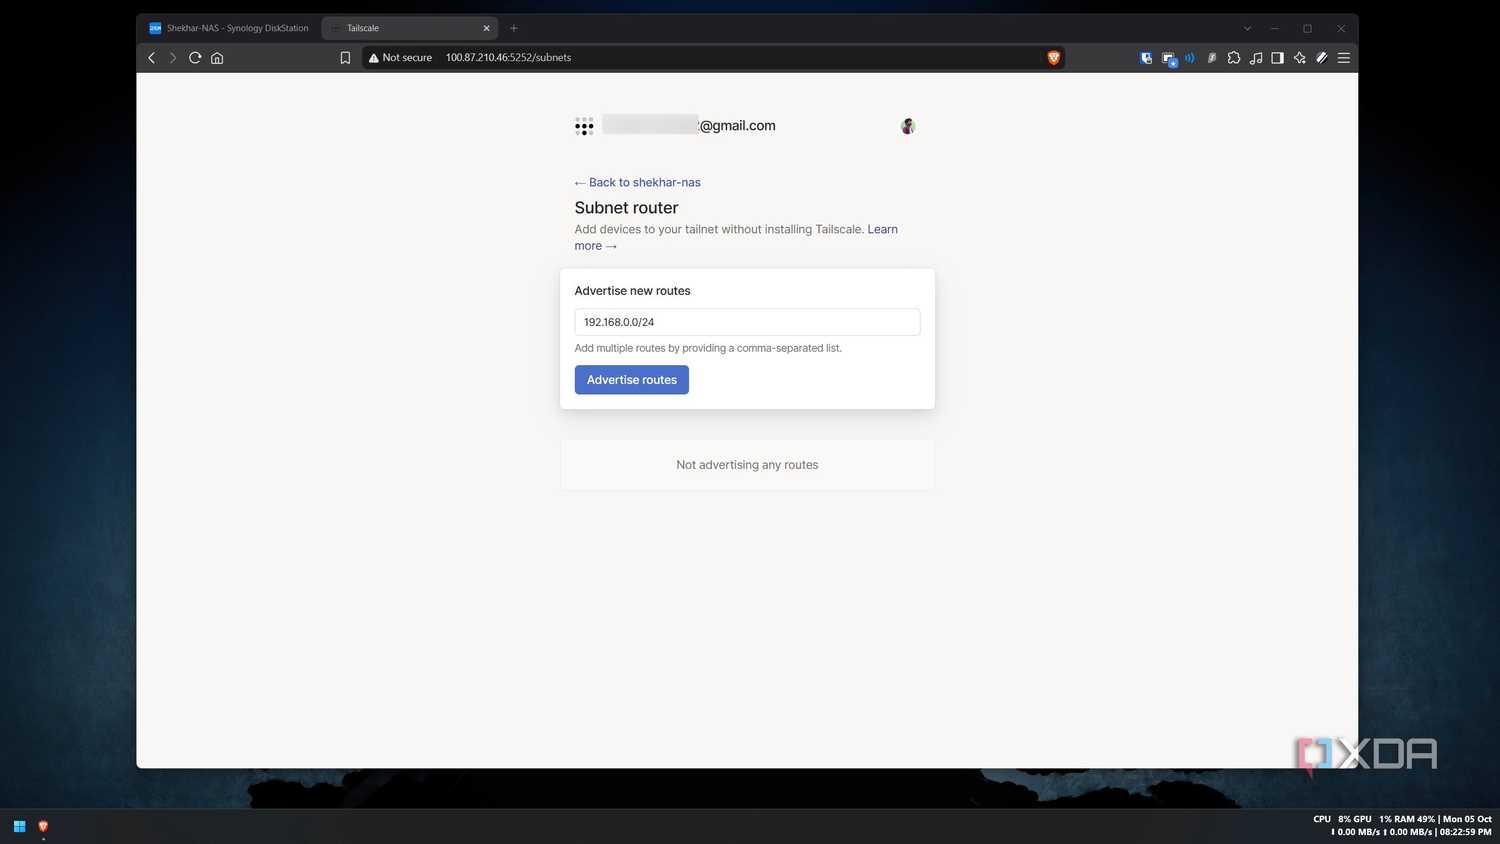
Task: Click the Not advertising any routes text
Action: 747,465
